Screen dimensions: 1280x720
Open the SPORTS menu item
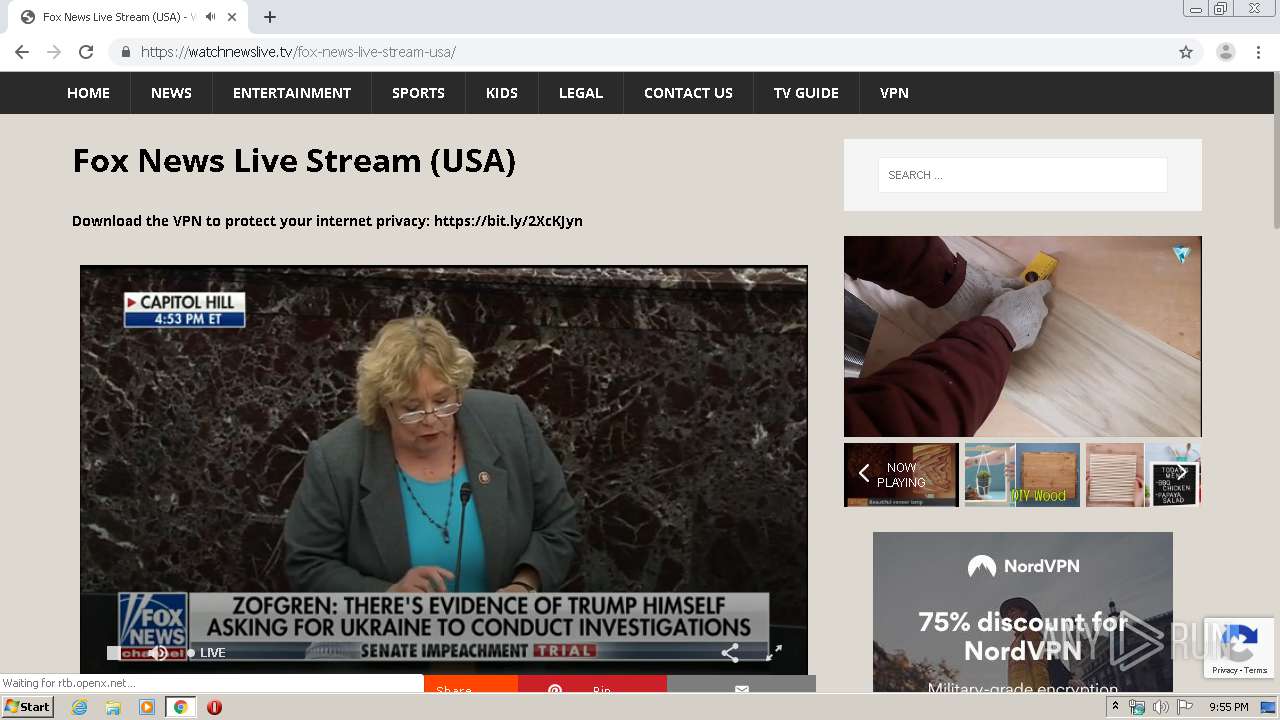click(418, 93)
